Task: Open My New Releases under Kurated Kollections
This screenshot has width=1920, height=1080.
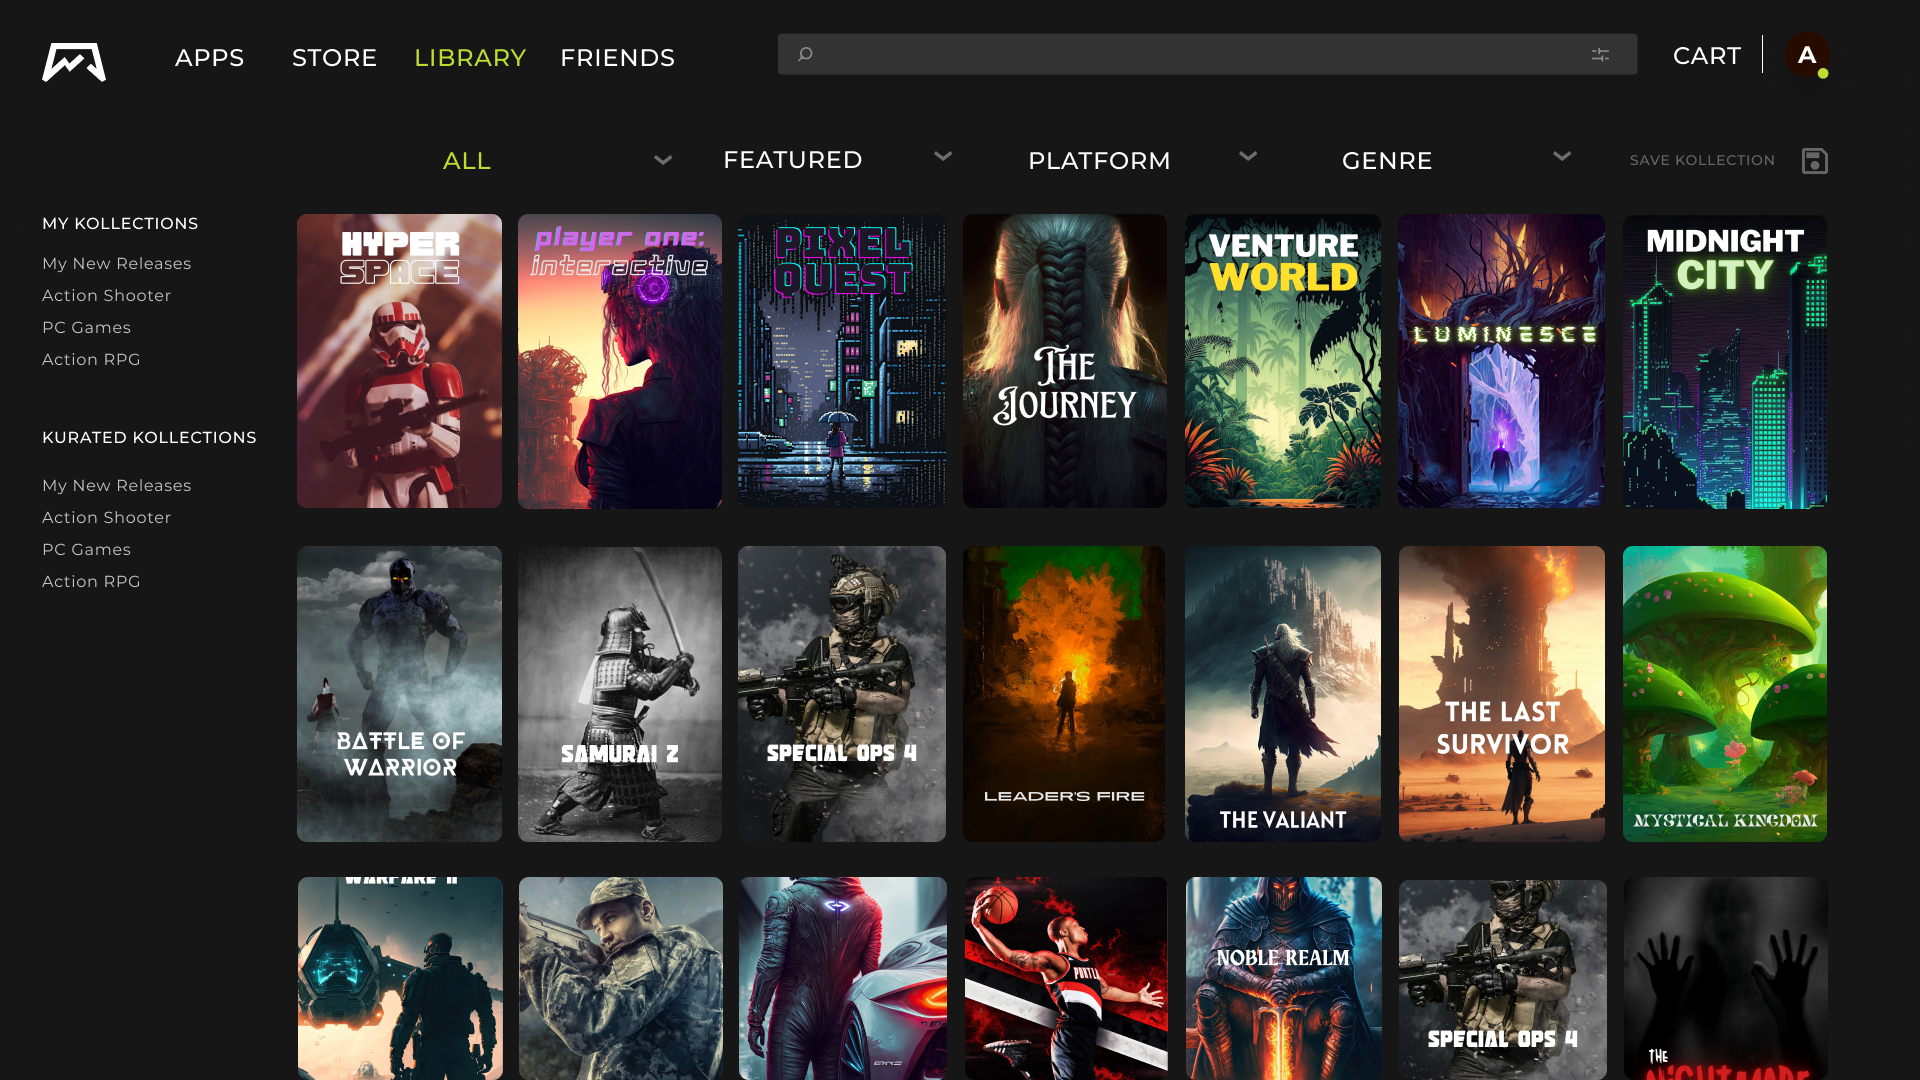Action: pos(116,486)
